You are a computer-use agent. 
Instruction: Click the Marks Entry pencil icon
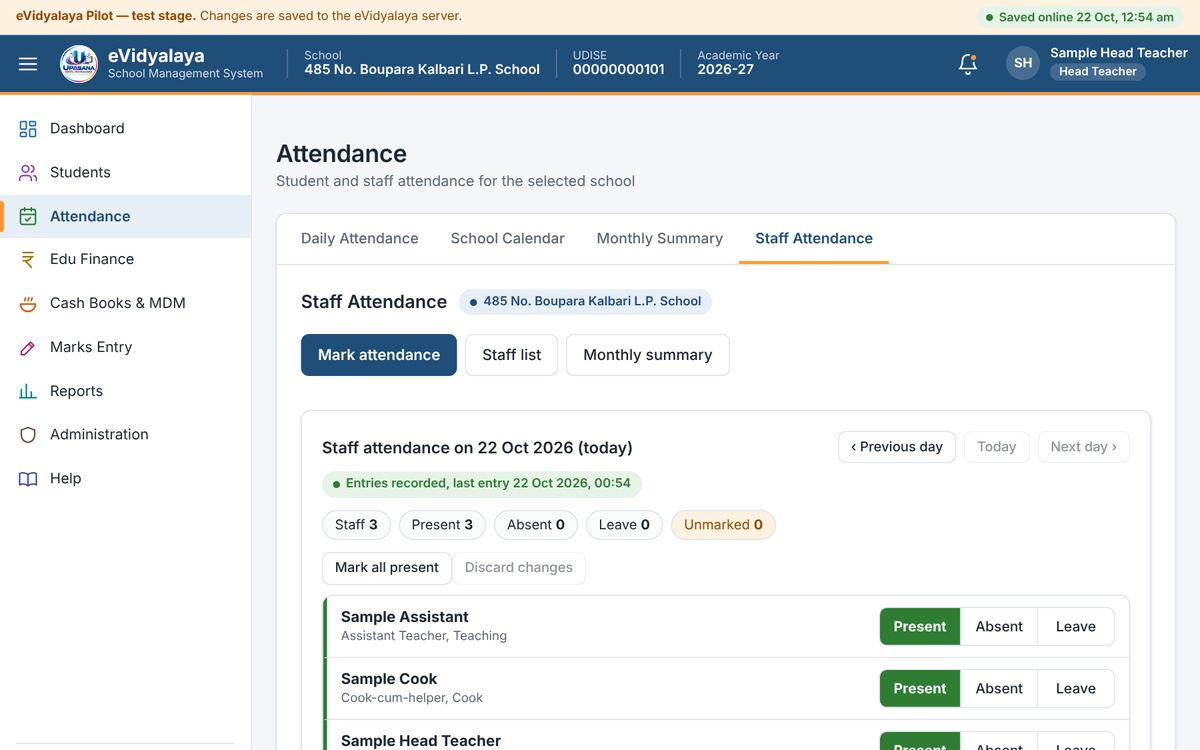point(28,347)
